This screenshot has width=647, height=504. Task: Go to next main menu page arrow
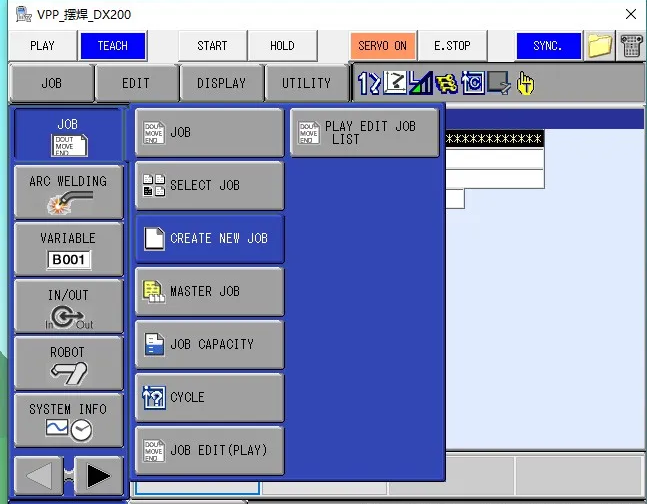(99, 476)
